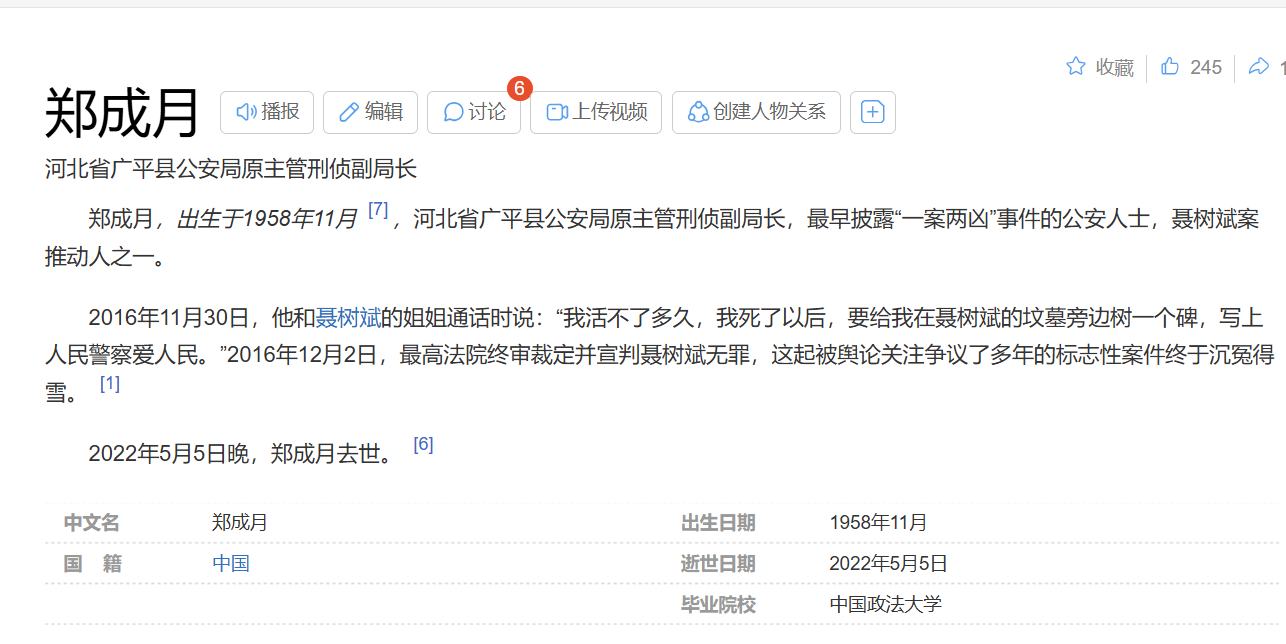Viewport: 1286px width, 644px height.
Task: Click the 2022年5月5日 death date value
Action: tap(888, 563)
